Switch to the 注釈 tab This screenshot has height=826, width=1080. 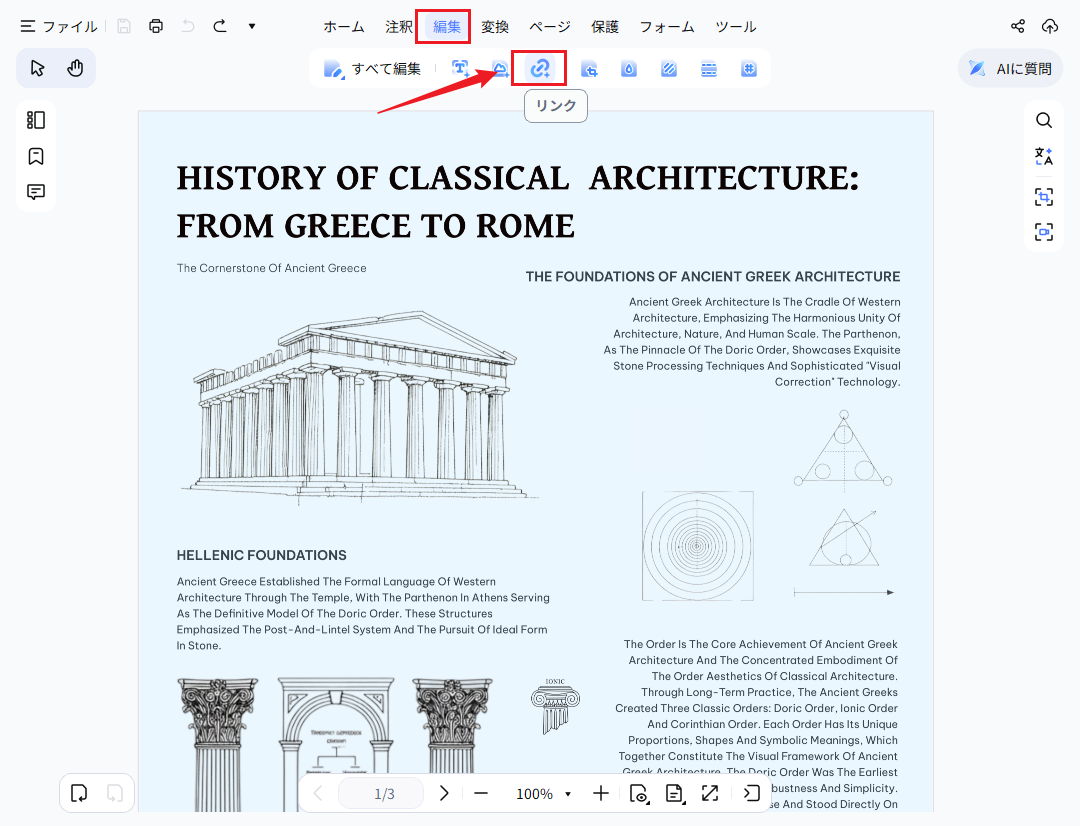coord(398,27)
